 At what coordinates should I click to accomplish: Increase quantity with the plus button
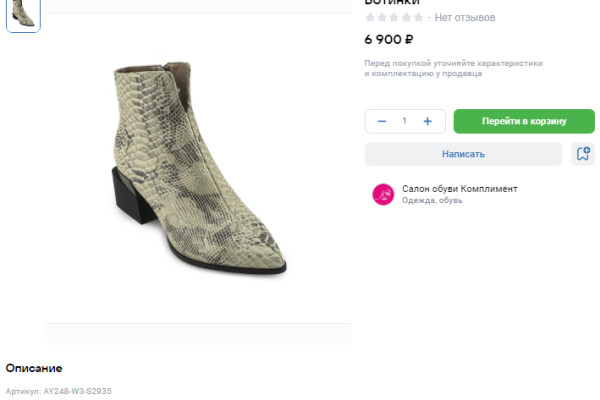click(427, 121)
